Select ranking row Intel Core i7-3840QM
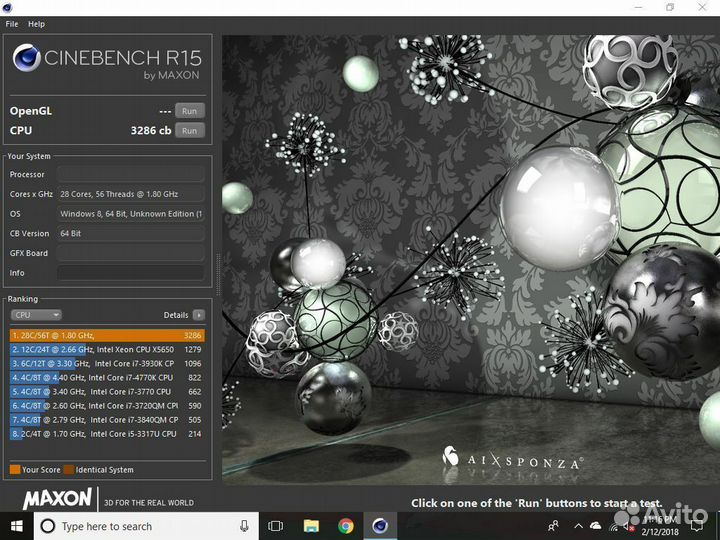This screenshot has height=540, width=720. 107,420
